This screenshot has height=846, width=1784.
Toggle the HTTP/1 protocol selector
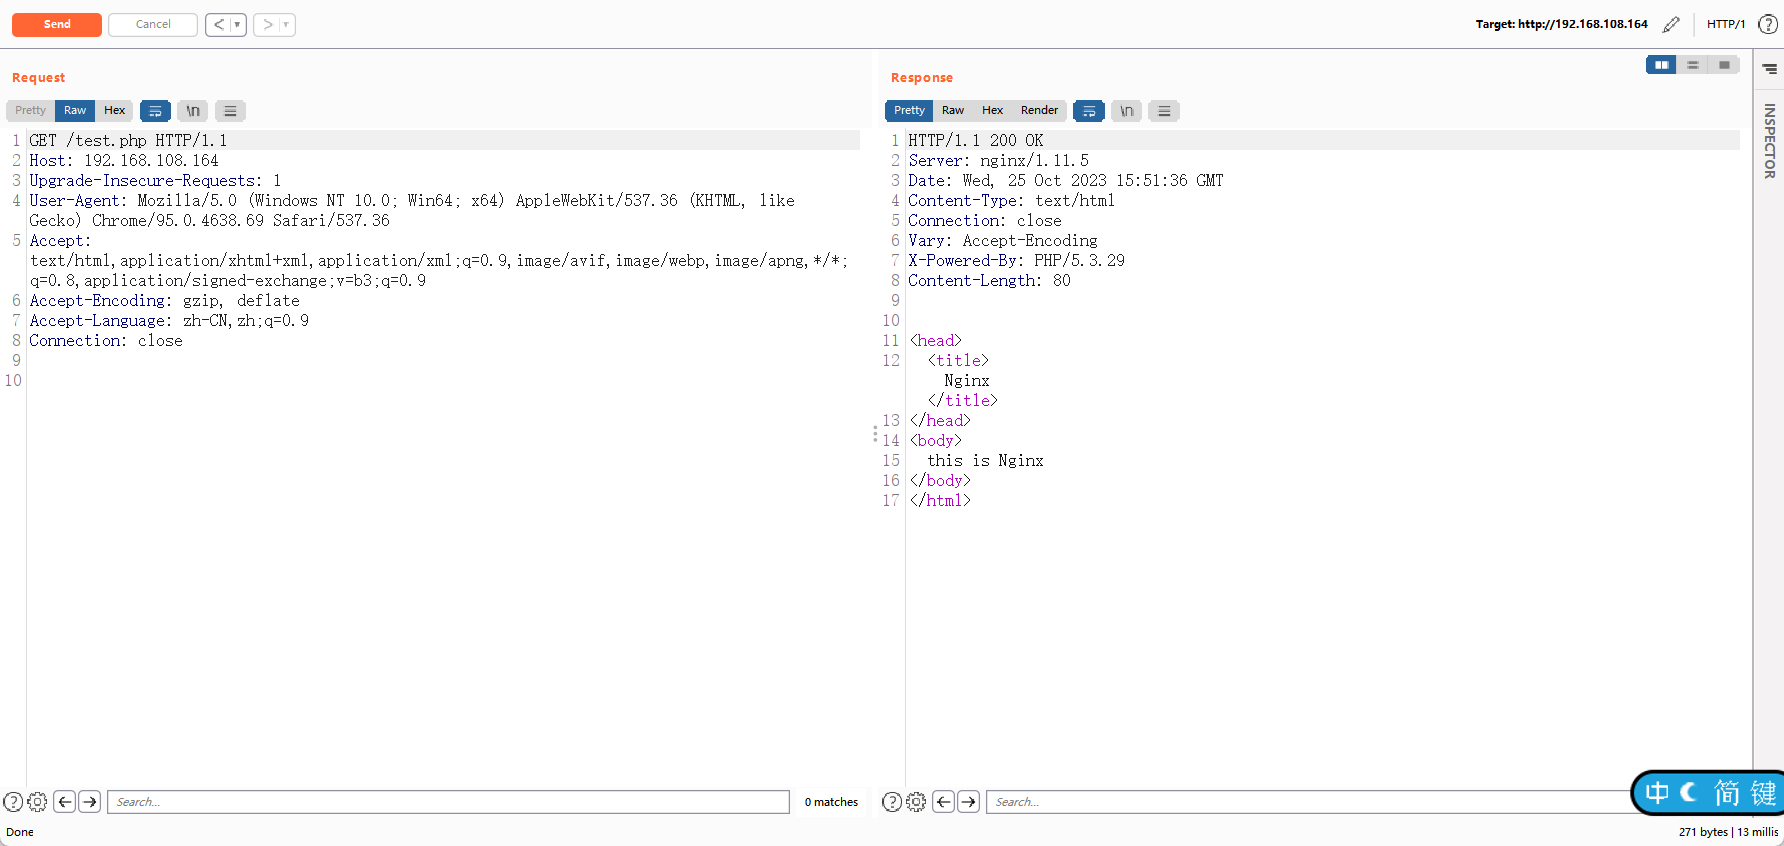[x=1726, y=24]
